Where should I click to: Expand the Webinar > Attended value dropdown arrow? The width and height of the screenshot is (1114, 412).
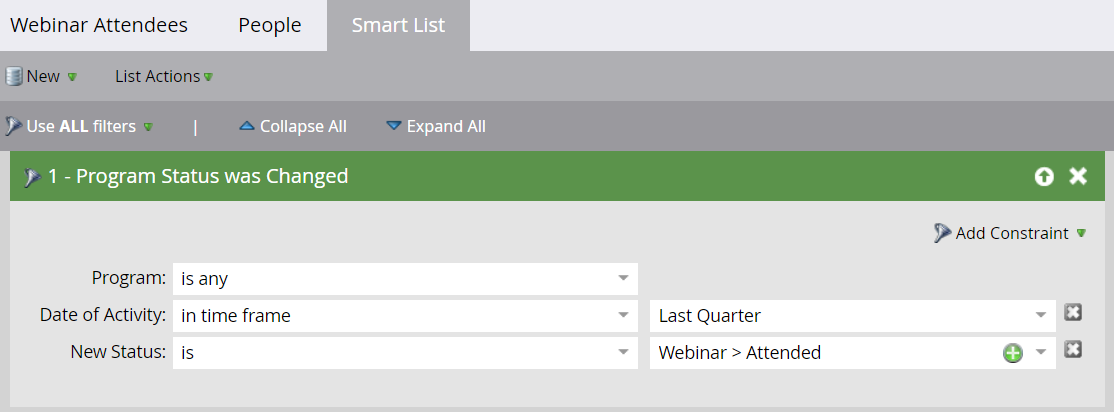(x=1041, y=352)
